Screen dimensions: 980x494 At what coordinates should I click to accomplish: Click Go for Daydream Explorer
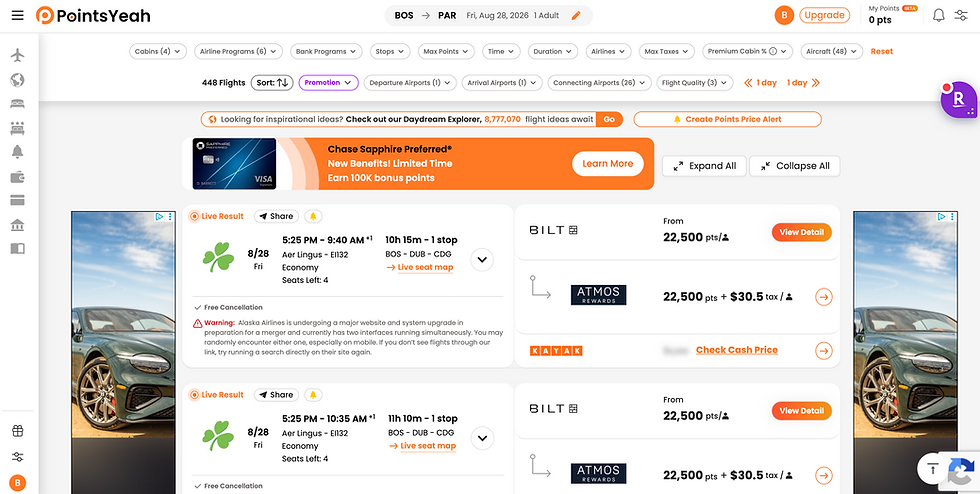pos(609,119)
